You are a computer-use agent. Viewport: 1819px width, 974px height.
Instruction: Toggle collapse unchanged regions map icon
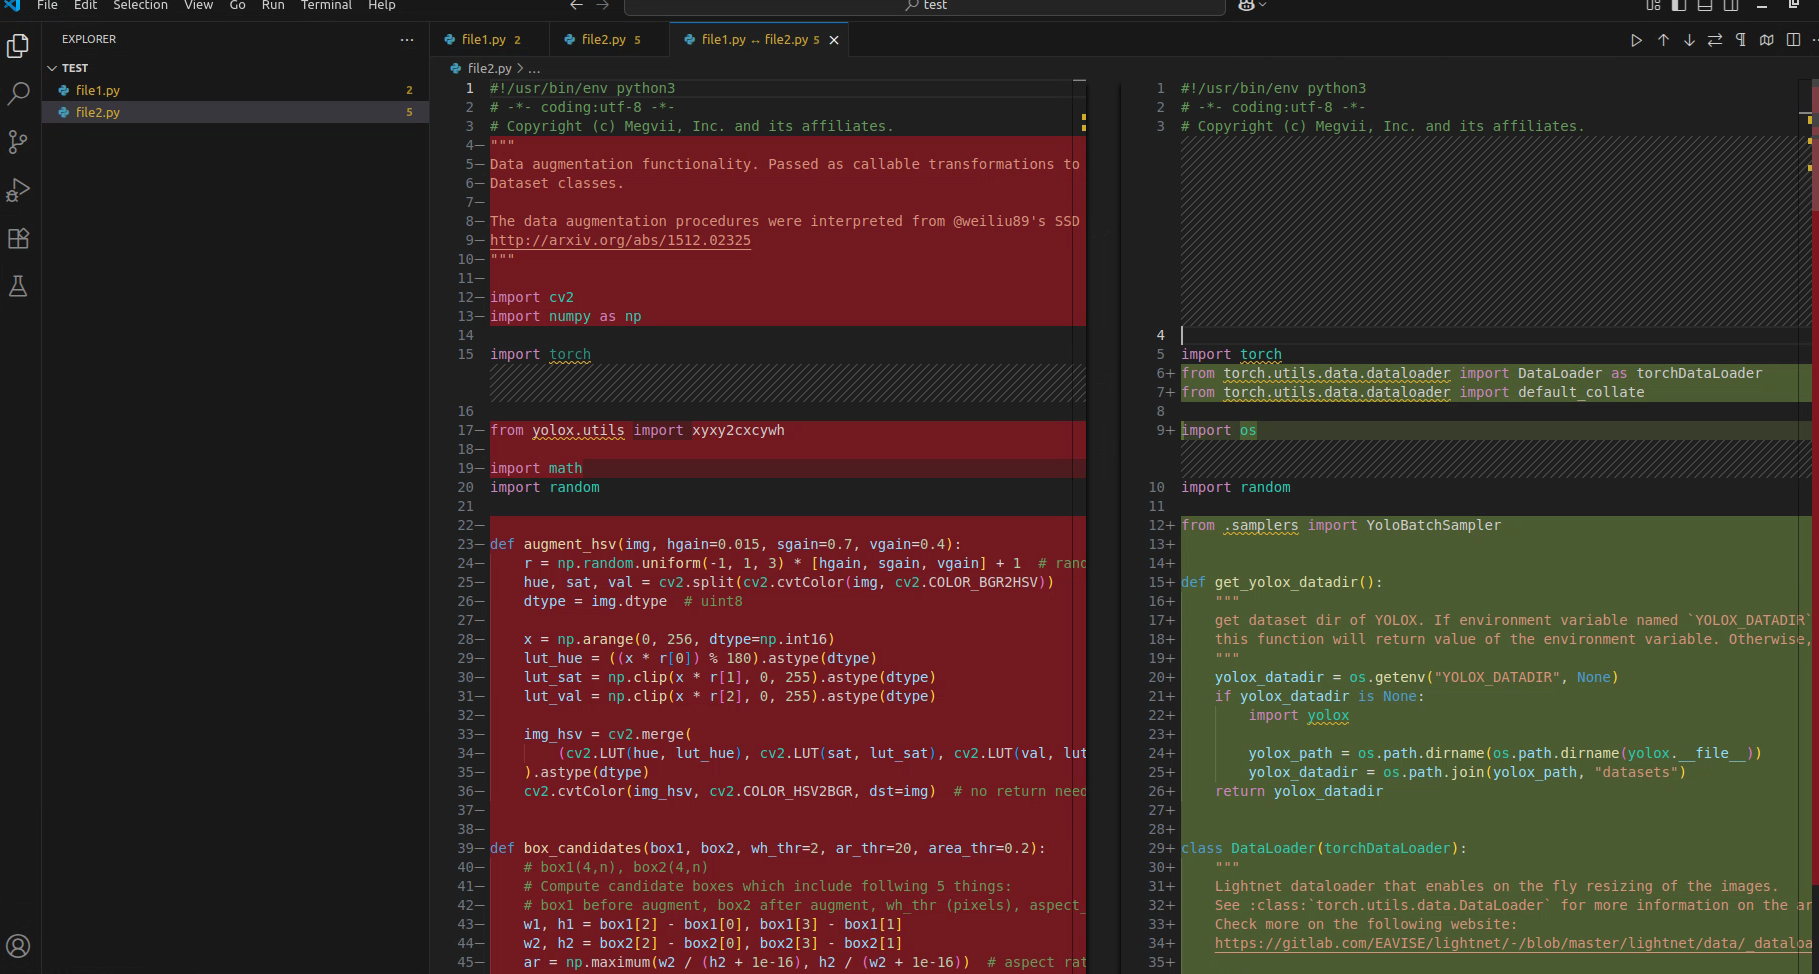pos(1767,40)
